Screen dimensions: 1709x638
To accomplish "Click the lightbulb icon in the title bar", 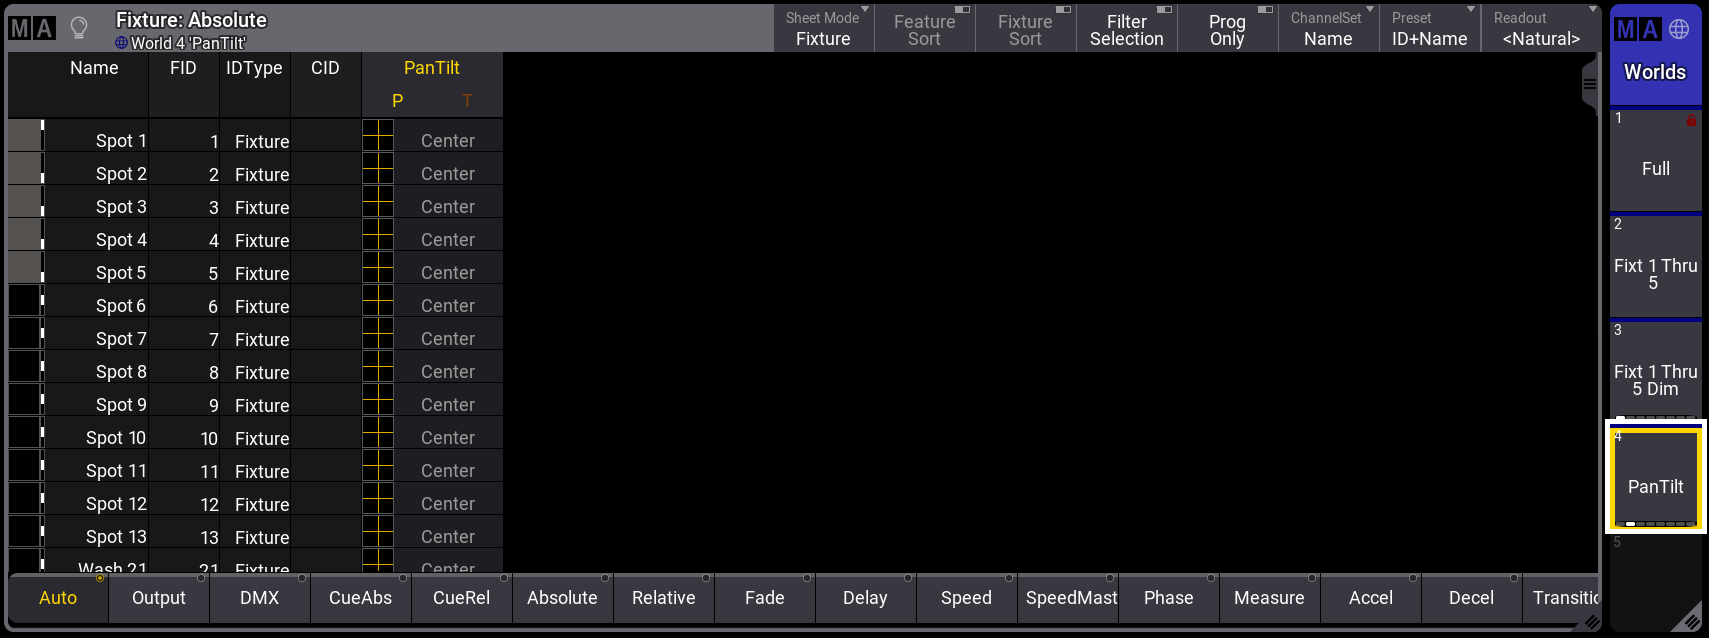I will click(x=79, y=28).
